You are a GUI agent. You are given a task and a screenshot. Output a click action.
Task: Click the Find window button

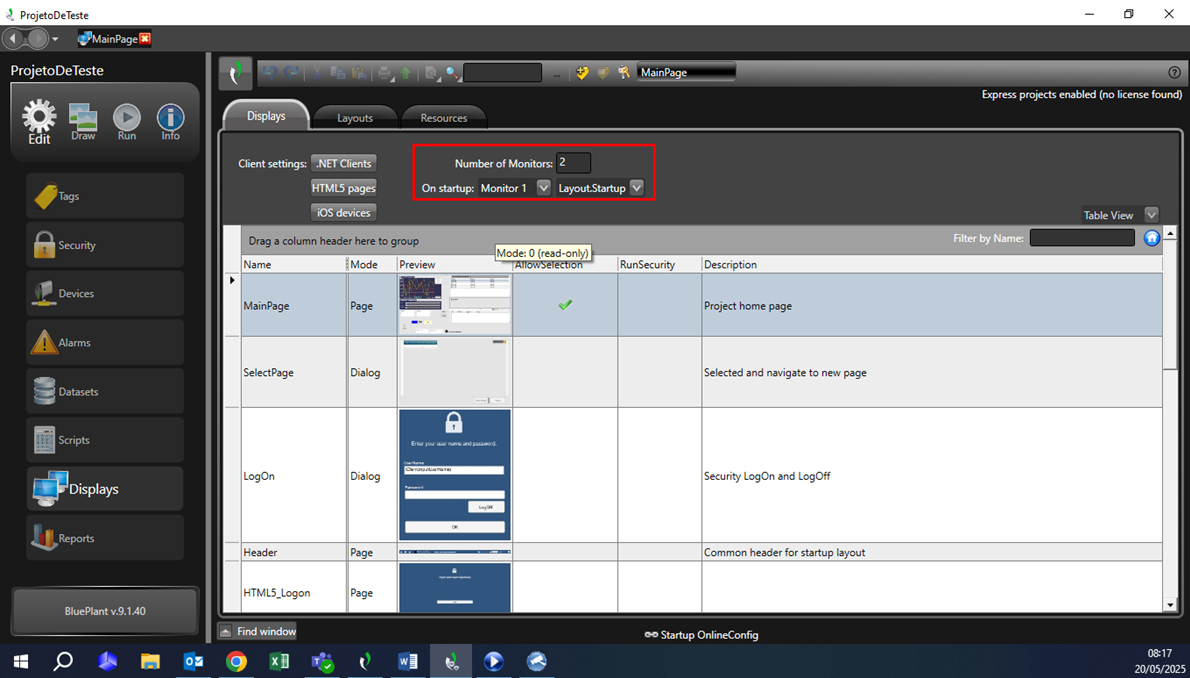257,631
